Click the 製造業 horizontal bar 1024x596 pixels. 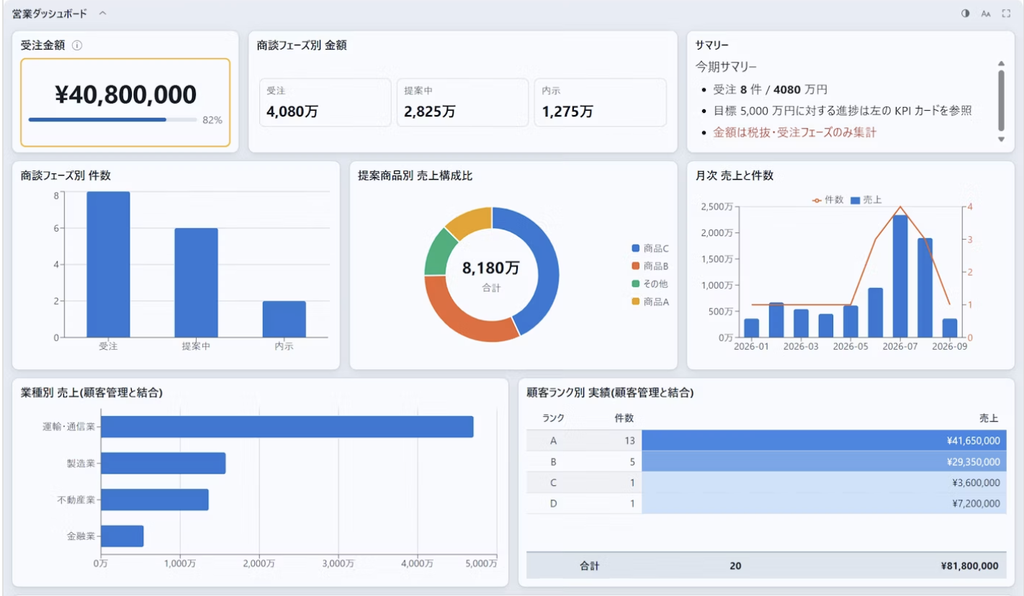coord(163,463)
